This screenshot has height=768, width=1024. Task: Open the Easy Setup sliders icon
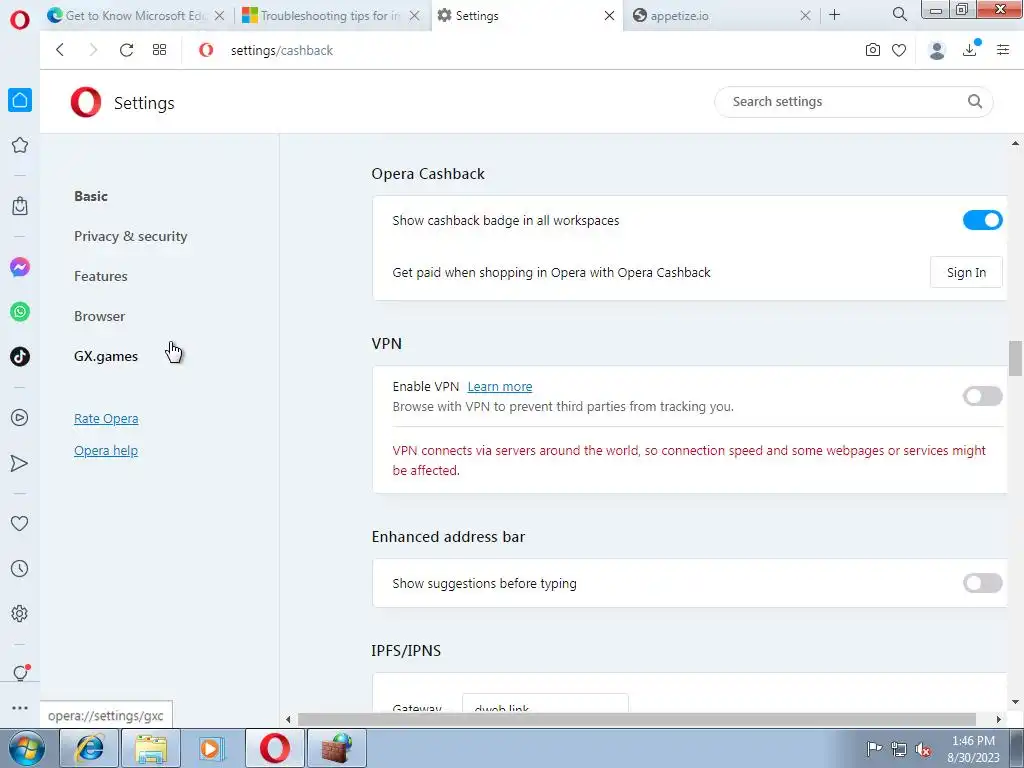tap(1003, 50)
